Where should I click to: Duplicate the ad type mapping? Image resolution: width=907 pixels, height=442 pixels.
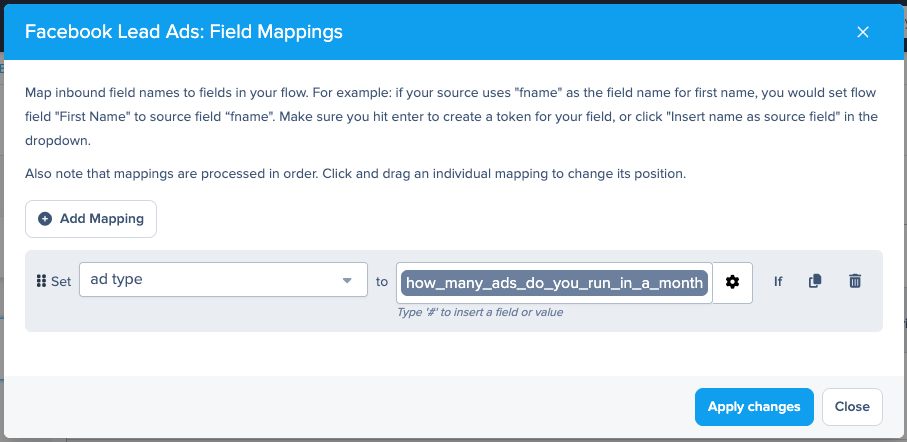pos(815,282)
